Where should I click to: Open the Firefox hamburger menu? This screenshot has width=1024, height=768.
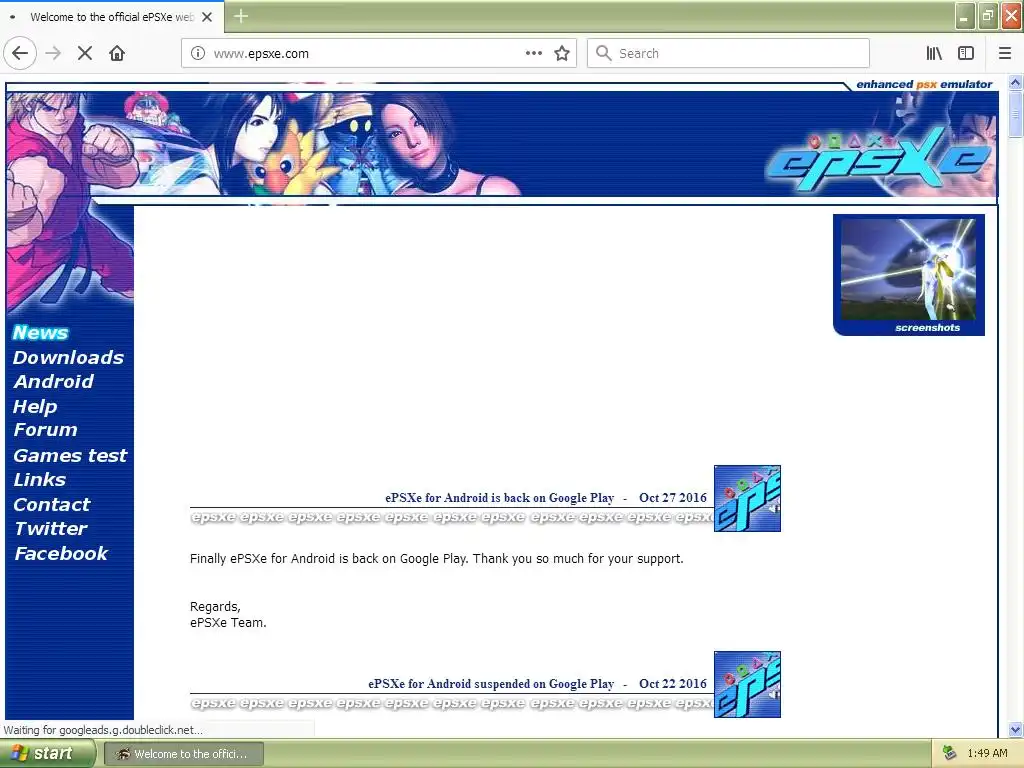pos(1005,53)
